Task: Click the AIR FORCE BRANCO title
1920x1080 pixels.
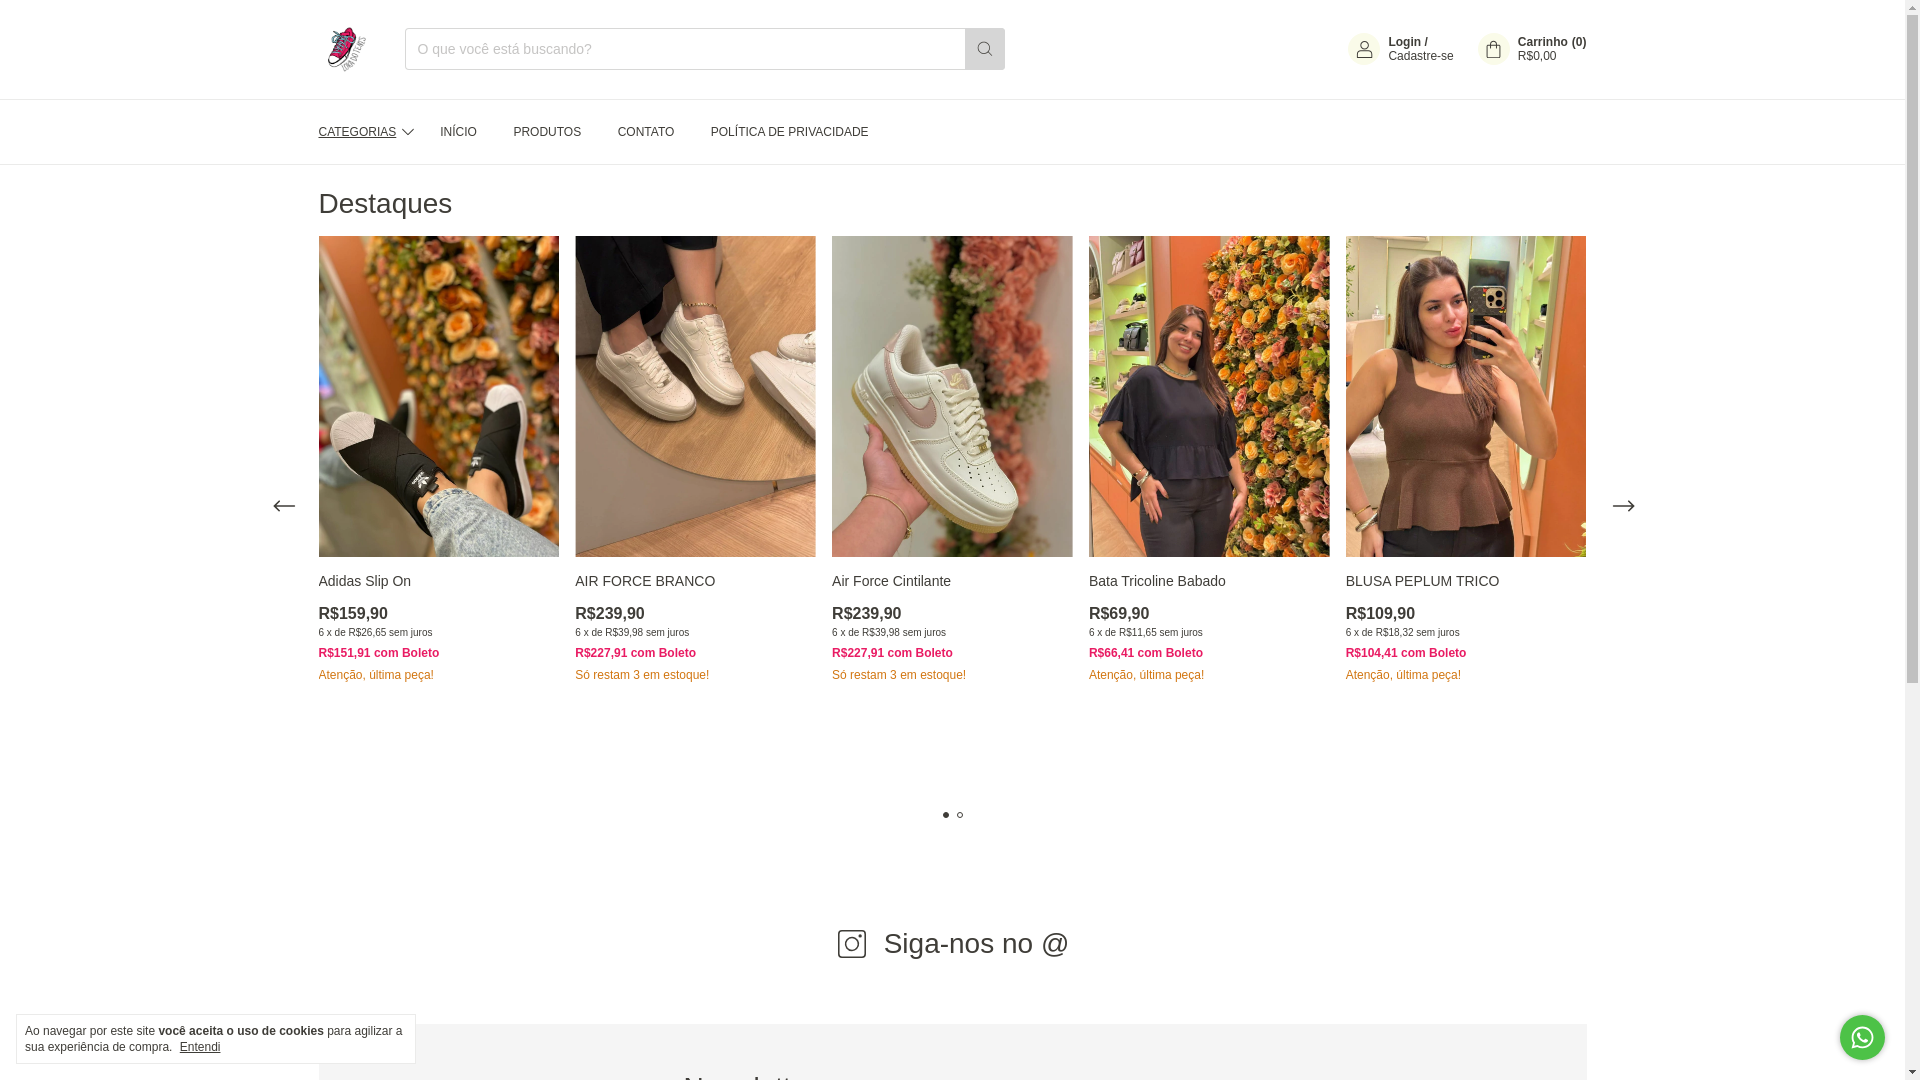Action: point(645,581)
